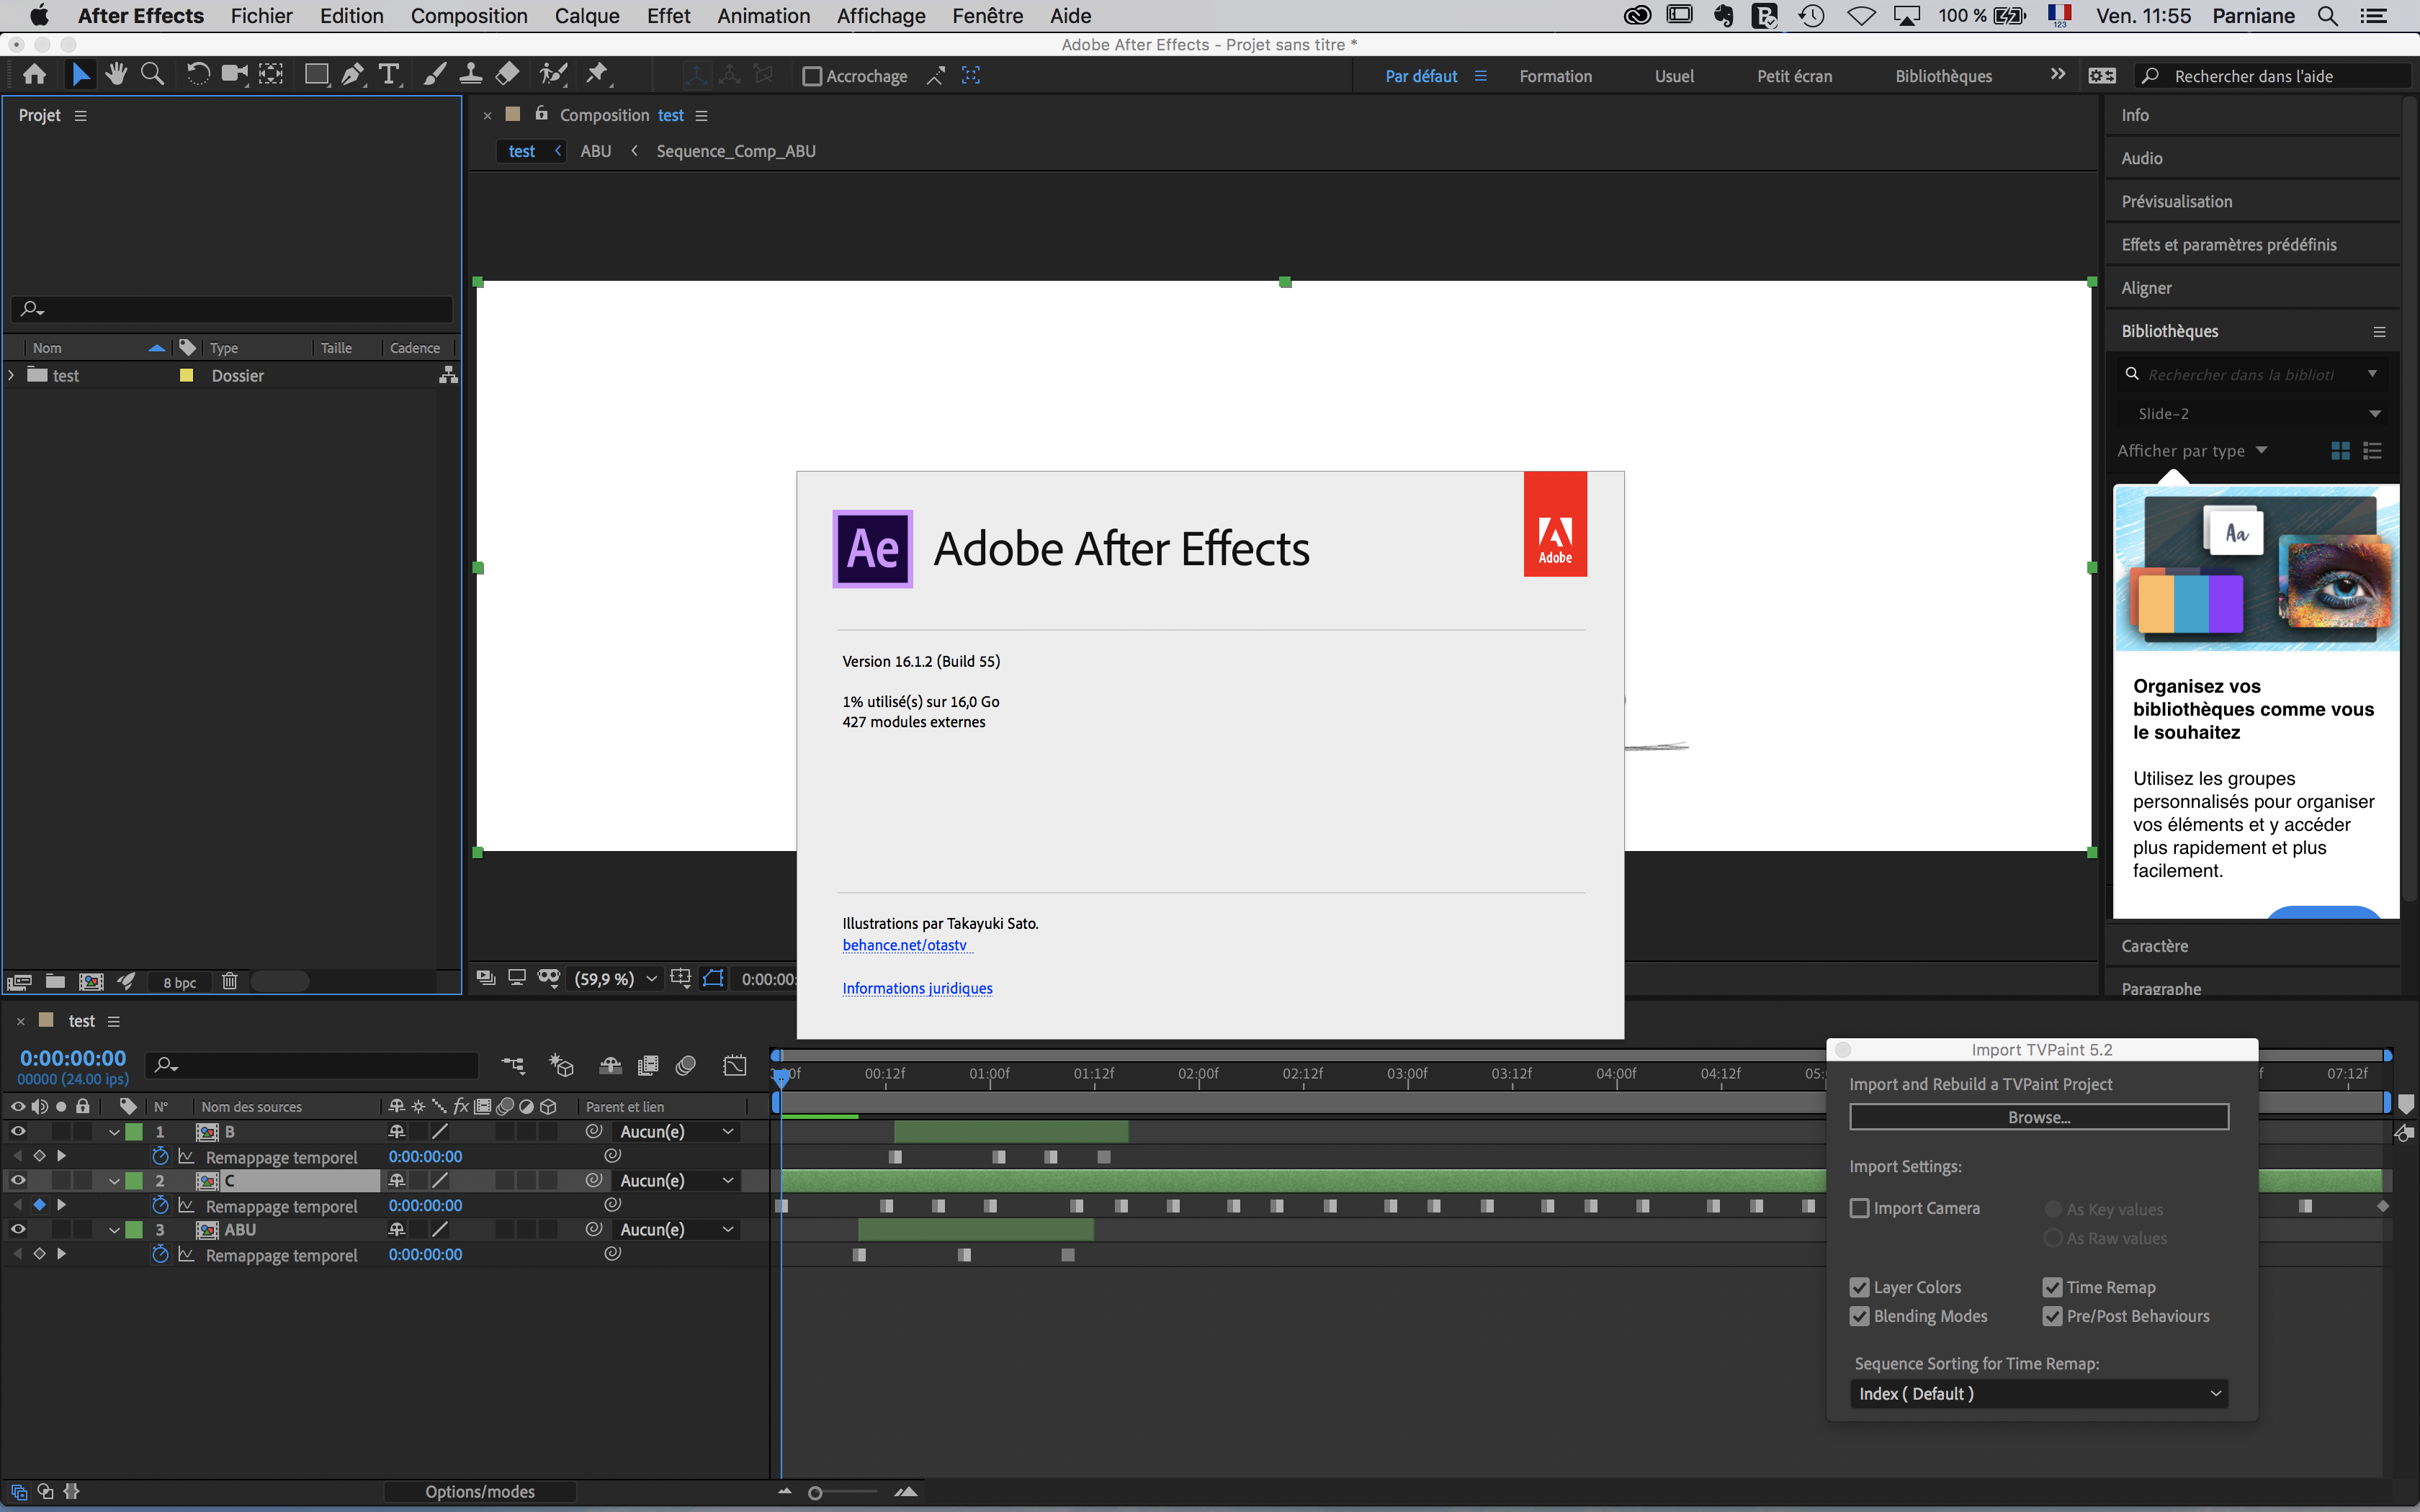
Task: Open the behance.net/otastv link
Action: [x=904, y=945]
